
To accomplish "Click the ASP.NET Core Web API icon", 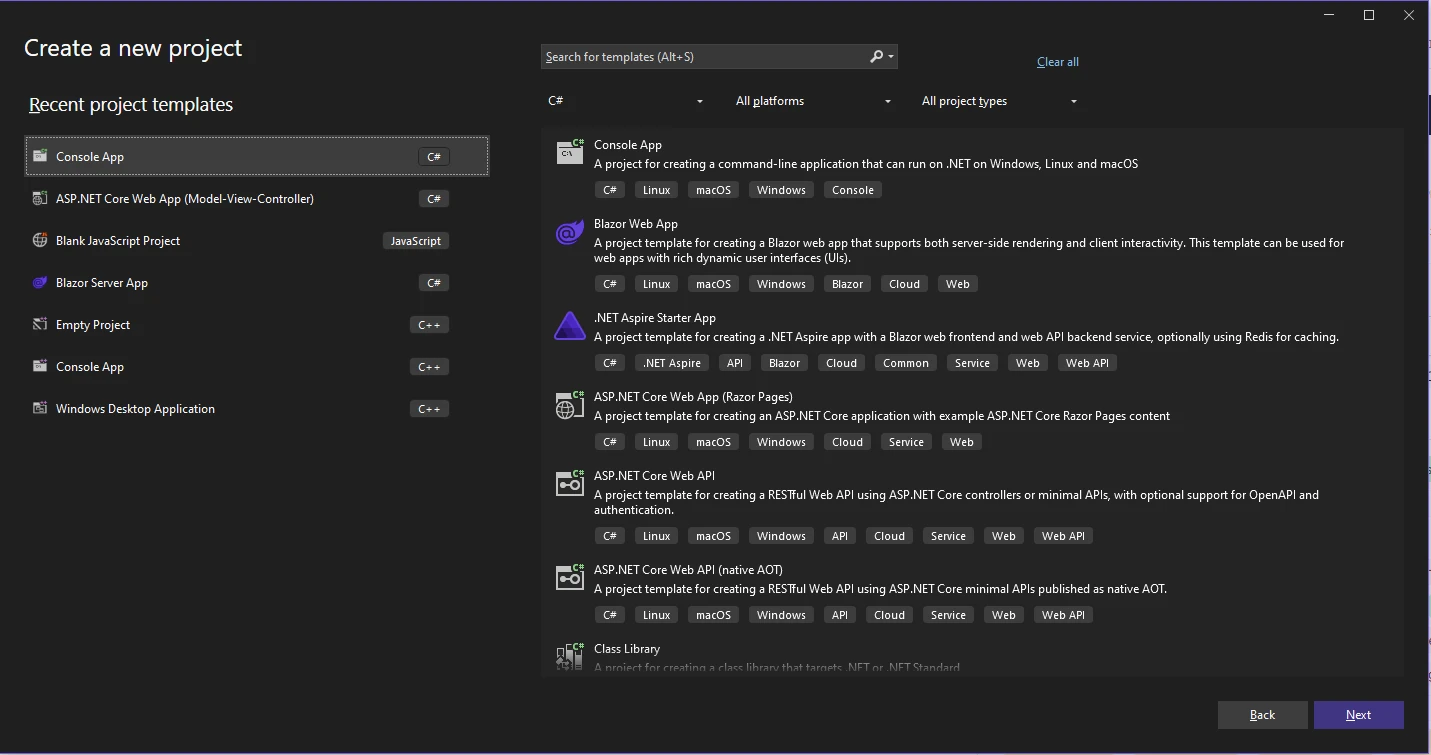I will [570, 484].
